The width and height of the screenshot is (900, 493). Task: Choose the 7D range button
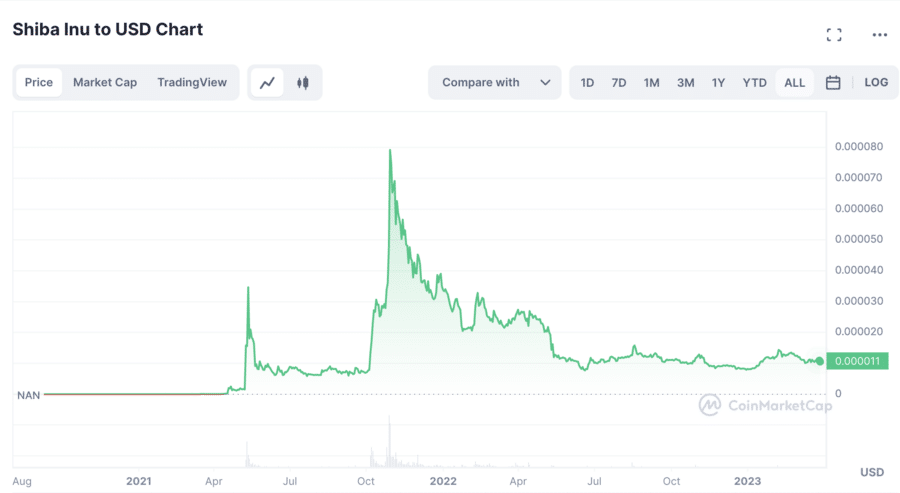(x=619, y=83)
